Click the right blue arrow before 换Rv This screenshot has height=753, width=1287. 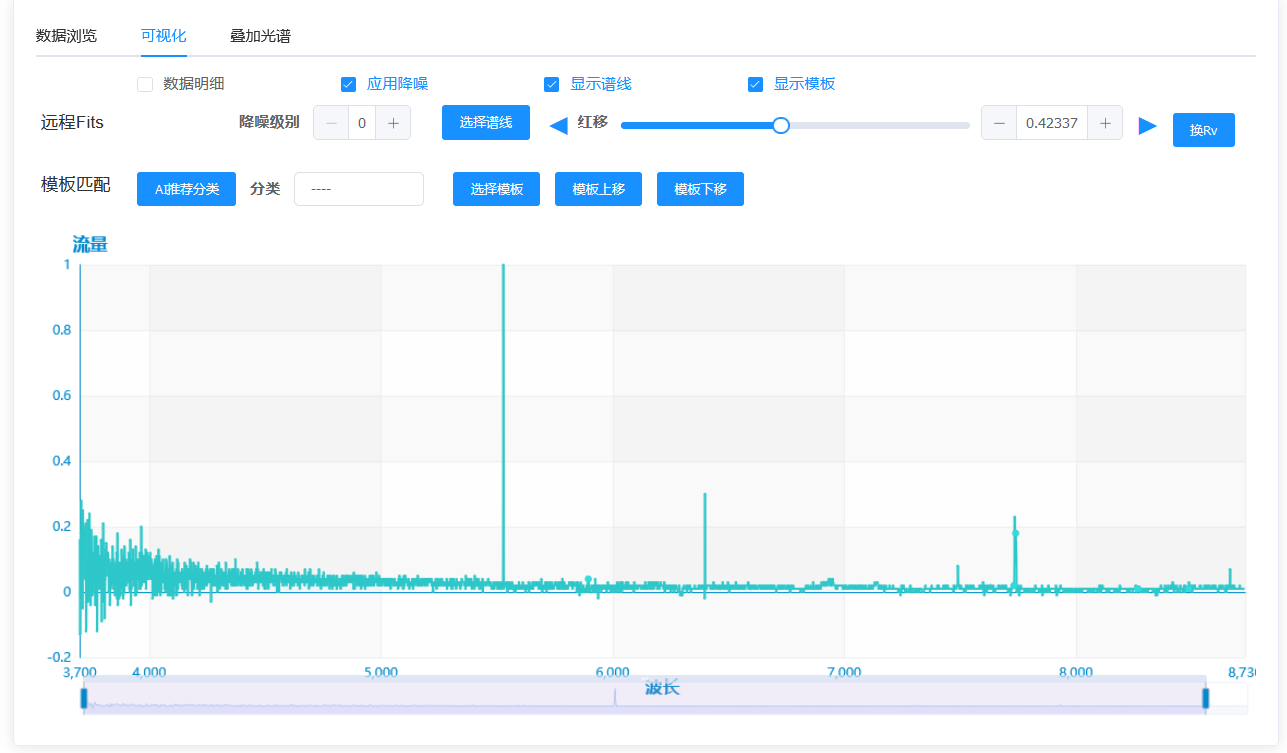(x=1147, y=125)
